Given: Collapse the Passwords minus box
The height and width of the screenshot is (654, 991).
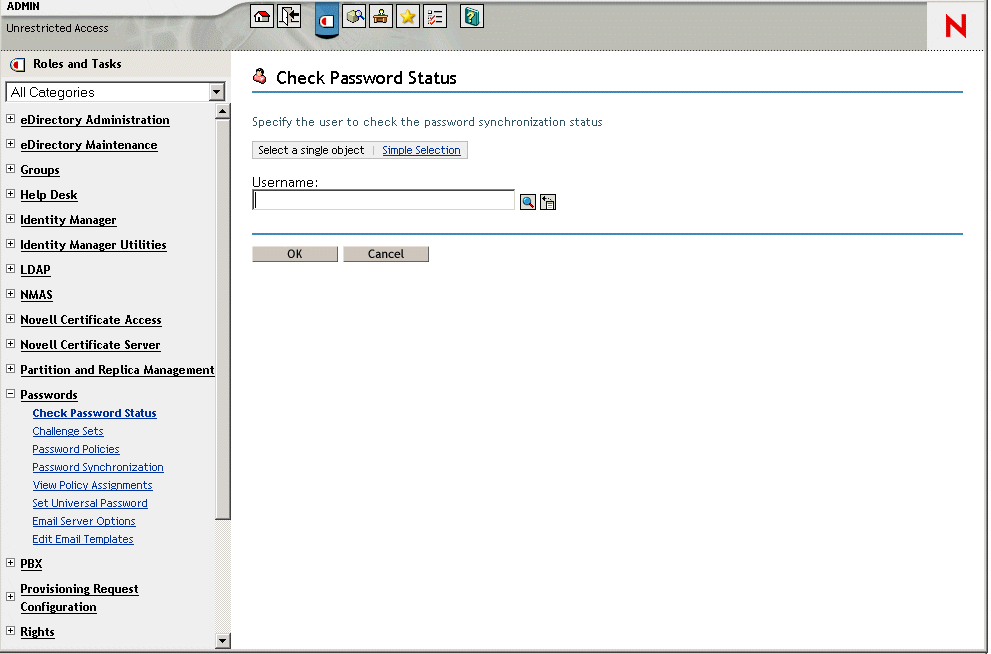Looking at the screenshot, I should point(10,394).
